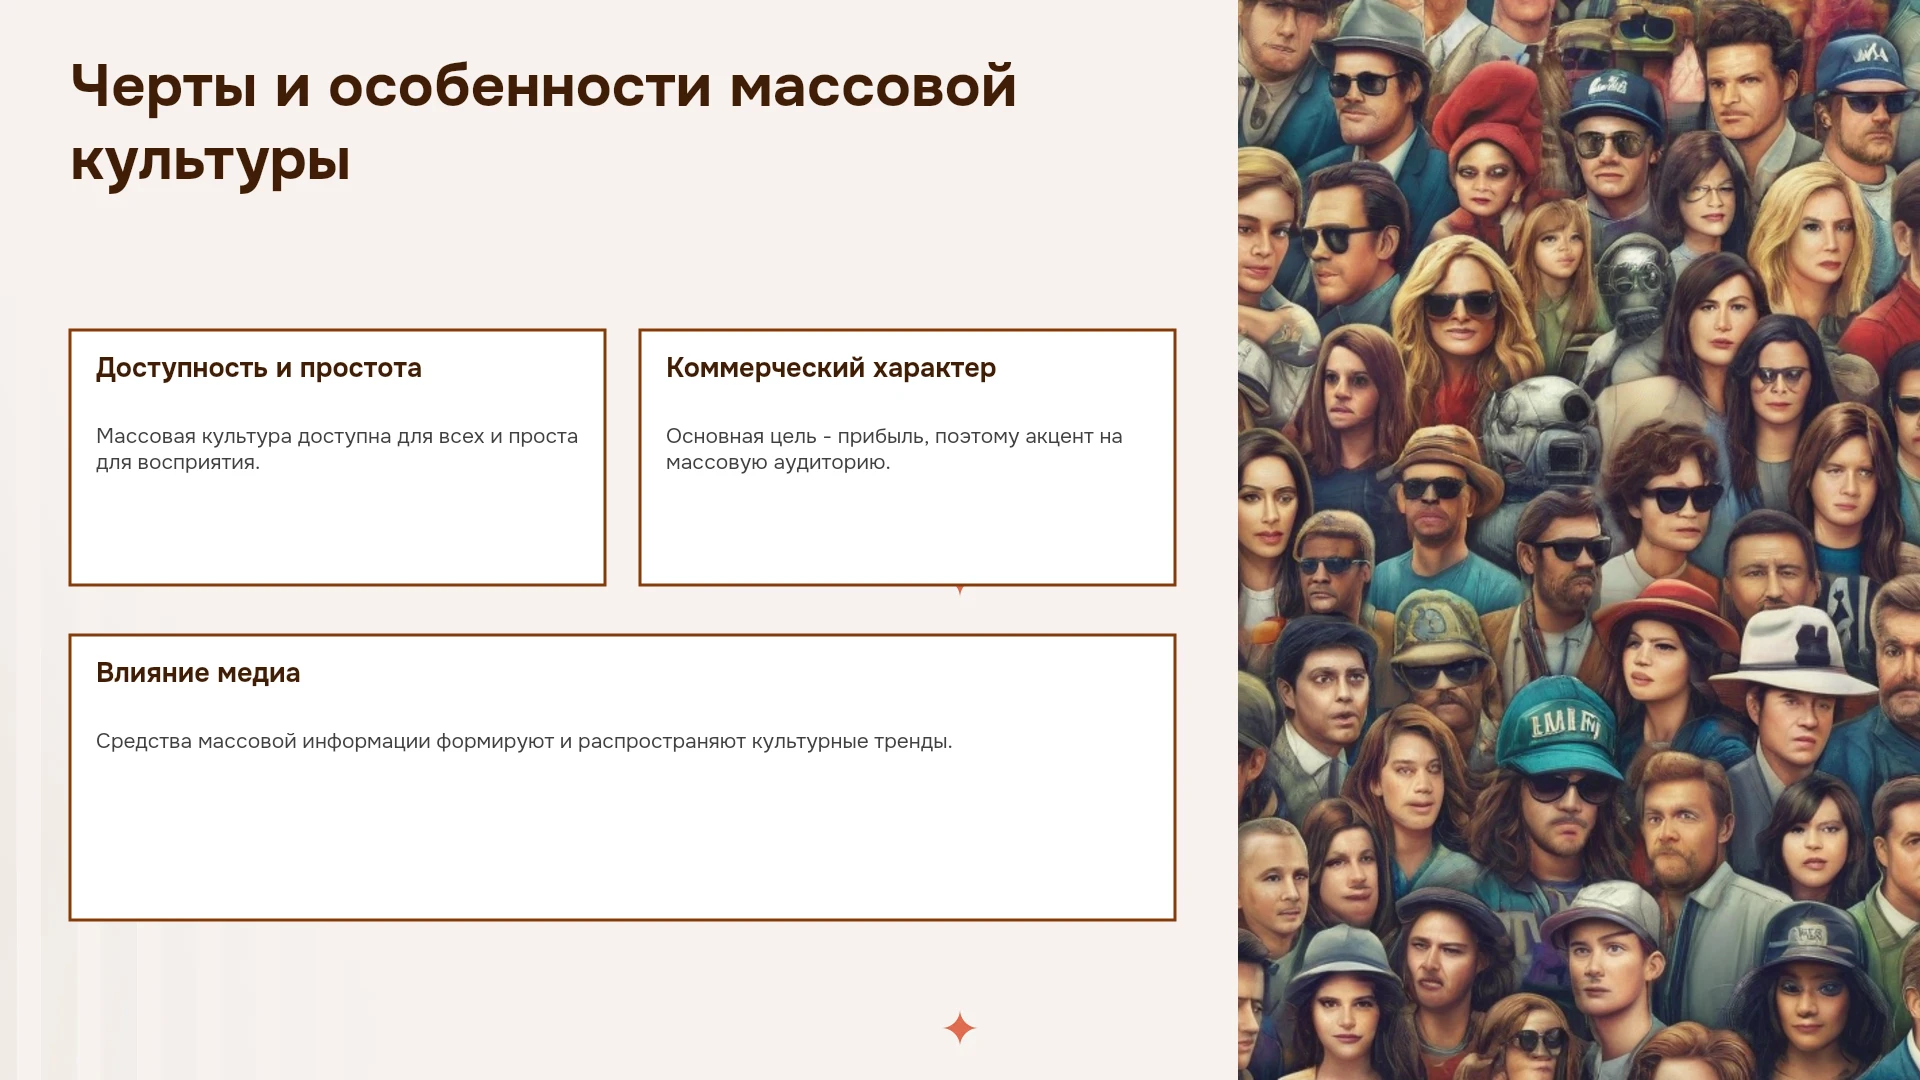The image size is (1920, 1080).
Task: Click the Влияние медиа heading
Action: [x=198, y=673]
